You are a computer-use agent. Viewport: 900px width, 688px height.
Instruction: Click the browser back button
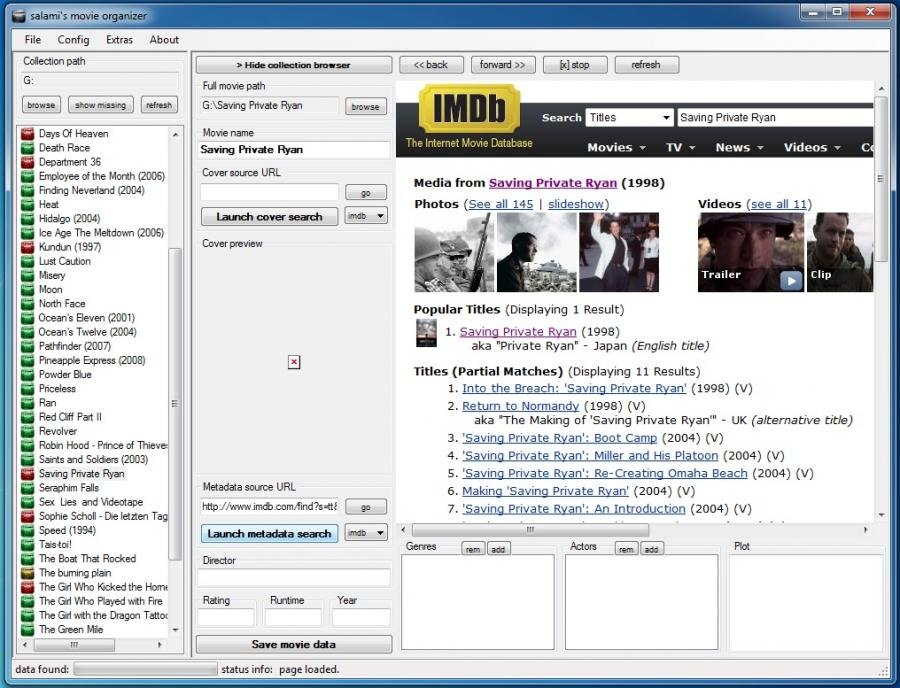tap(431, 65)
